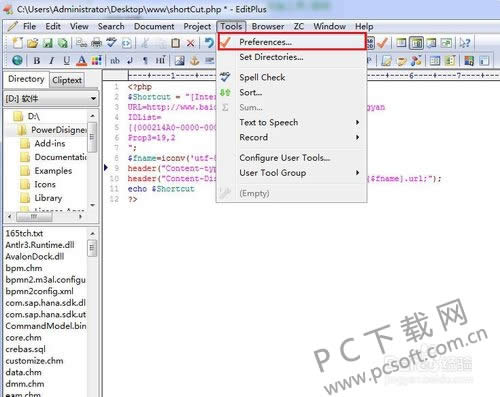Select the Add-ins folder
Image resolution: width=500 pixels, height=397 pixels.
pos(50,144)
